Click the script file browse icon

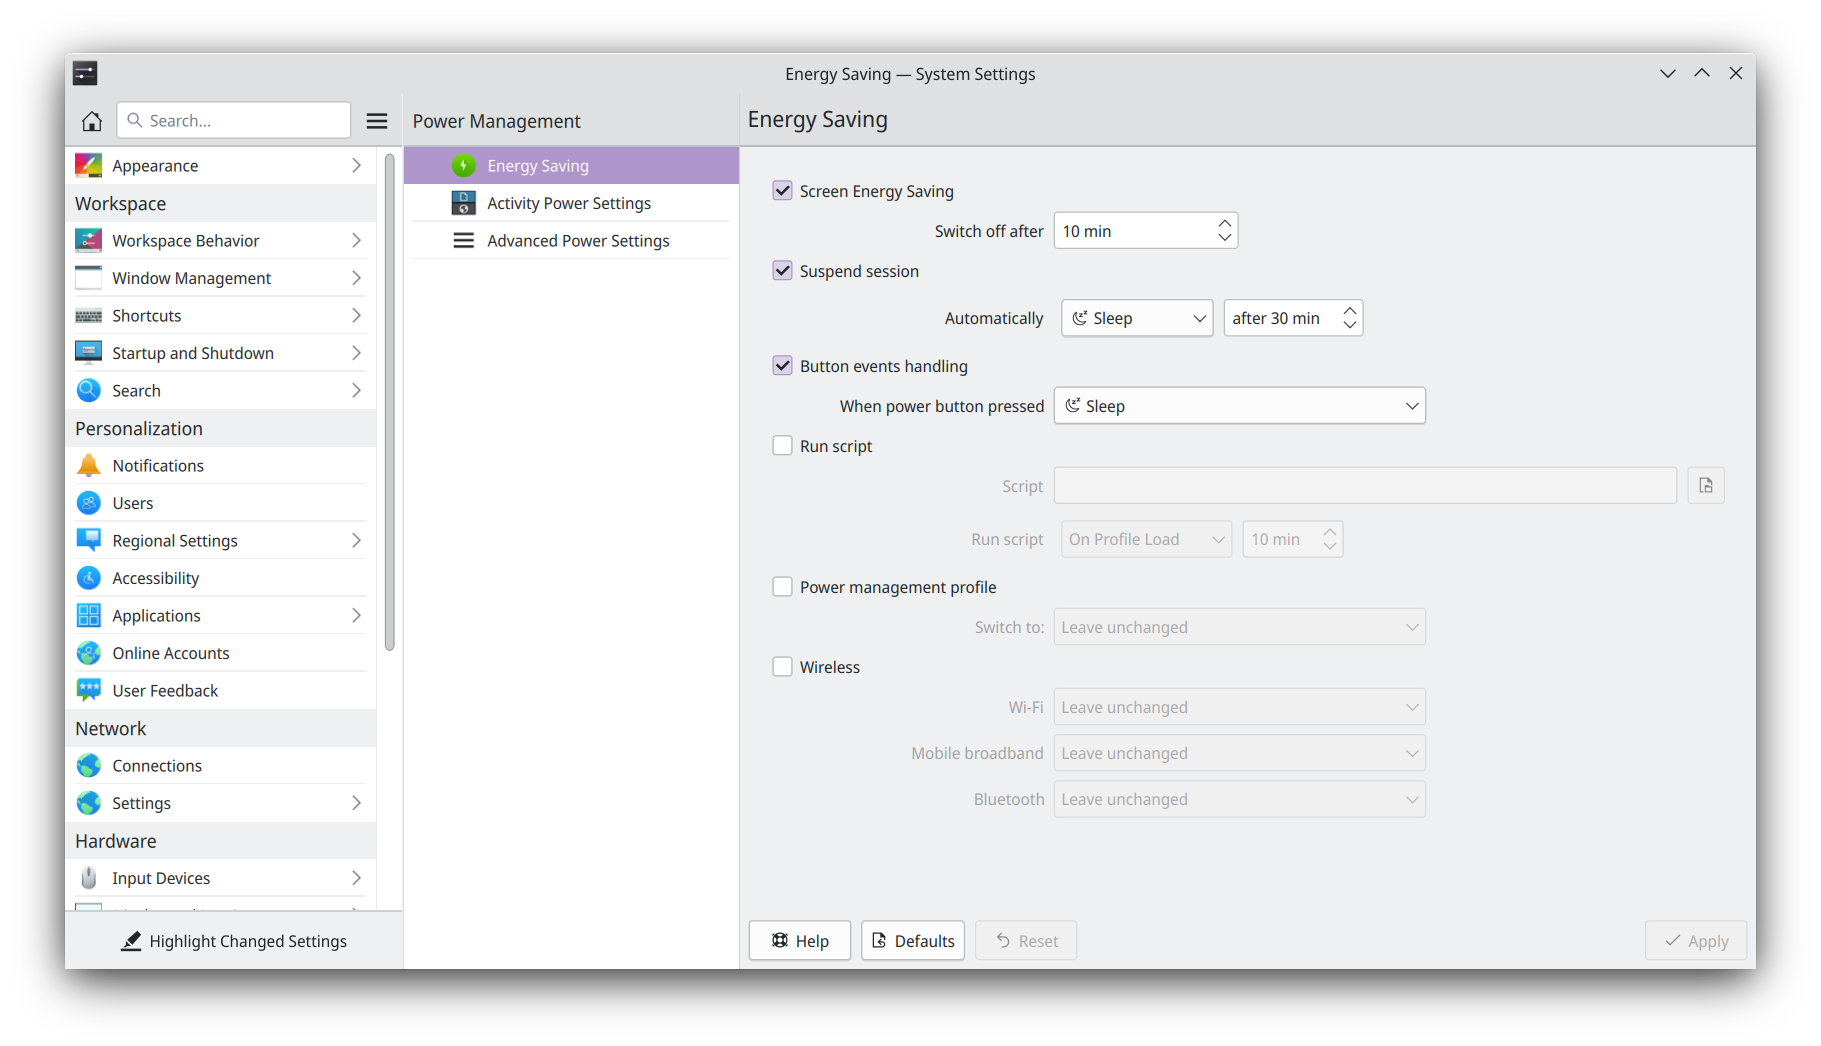tap(1706, 486)
